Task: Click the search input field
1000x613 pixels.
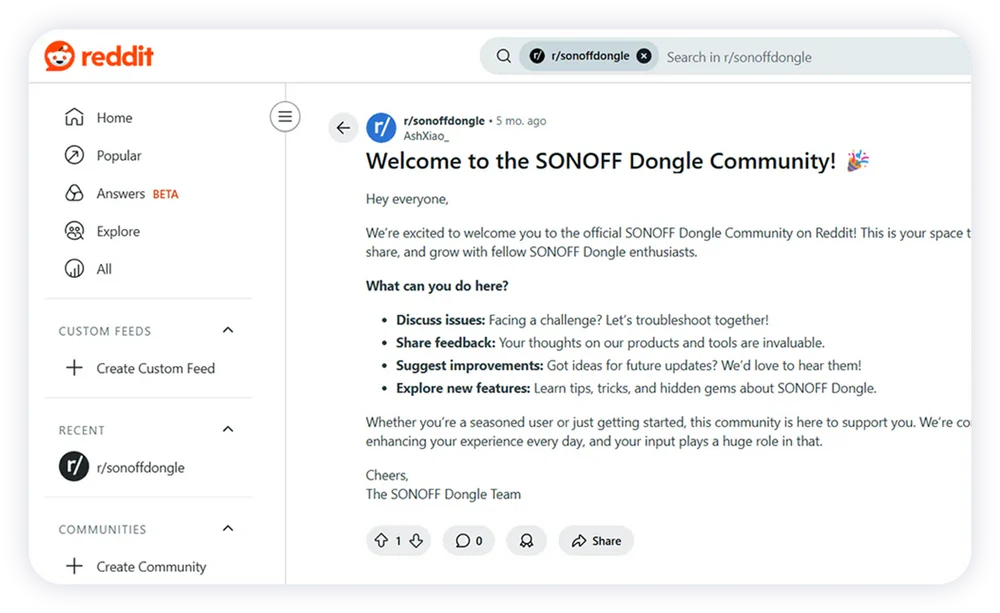Action: coord(800,57)
